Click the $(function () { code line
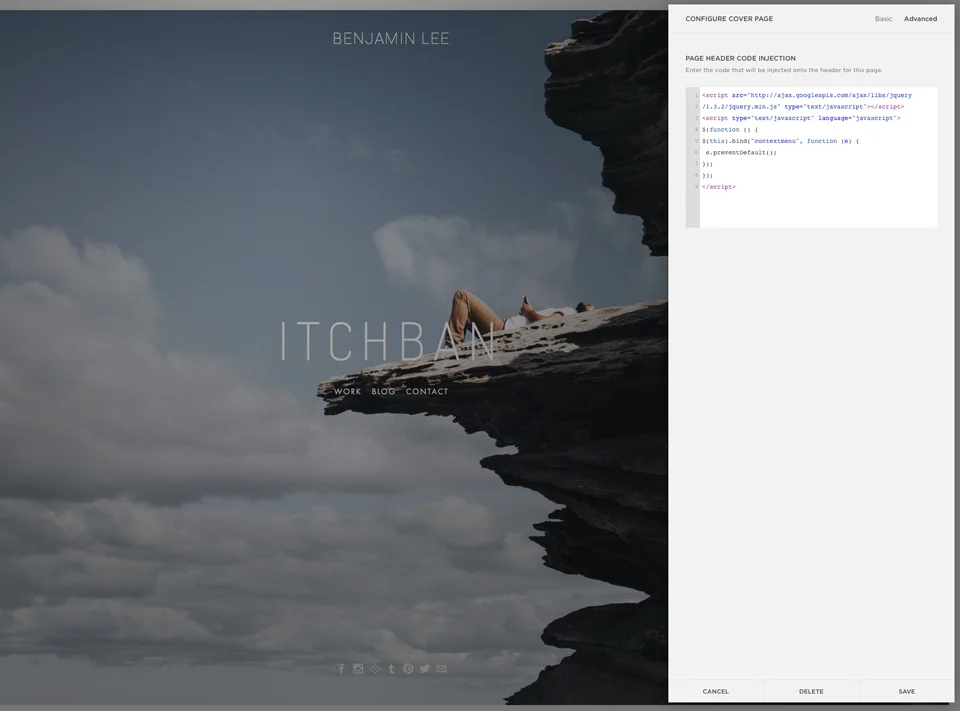The image size is (960, 711). point(730,130)
